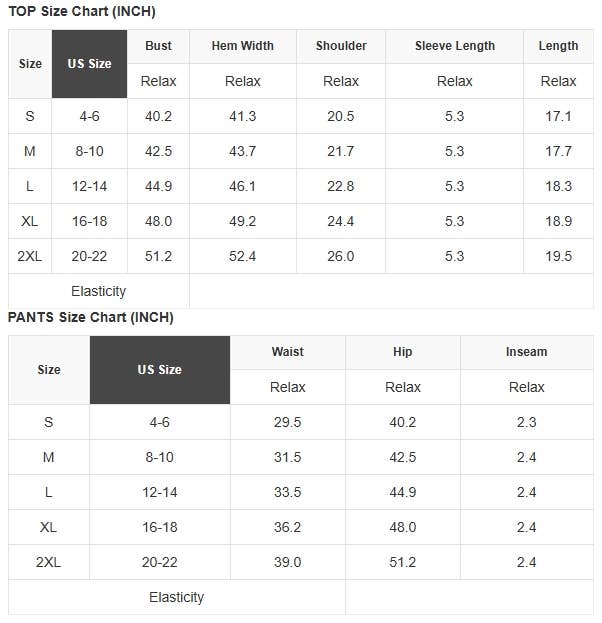Click the Bust column header
Screen dimensions: 602x623
[x=158, y=46]
